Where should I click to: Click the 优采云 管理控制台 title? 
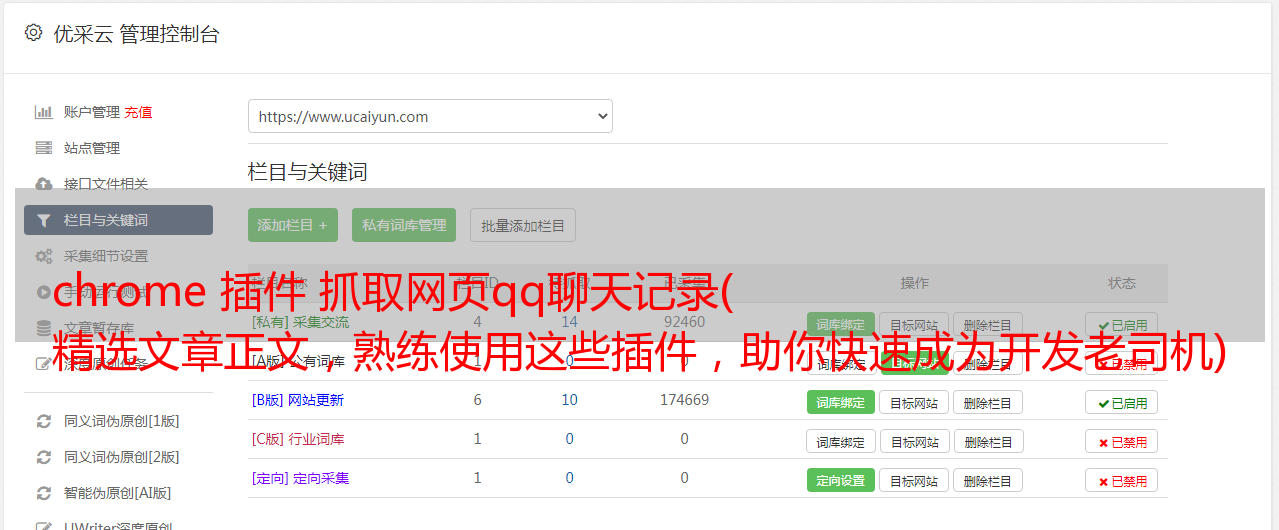136,34
